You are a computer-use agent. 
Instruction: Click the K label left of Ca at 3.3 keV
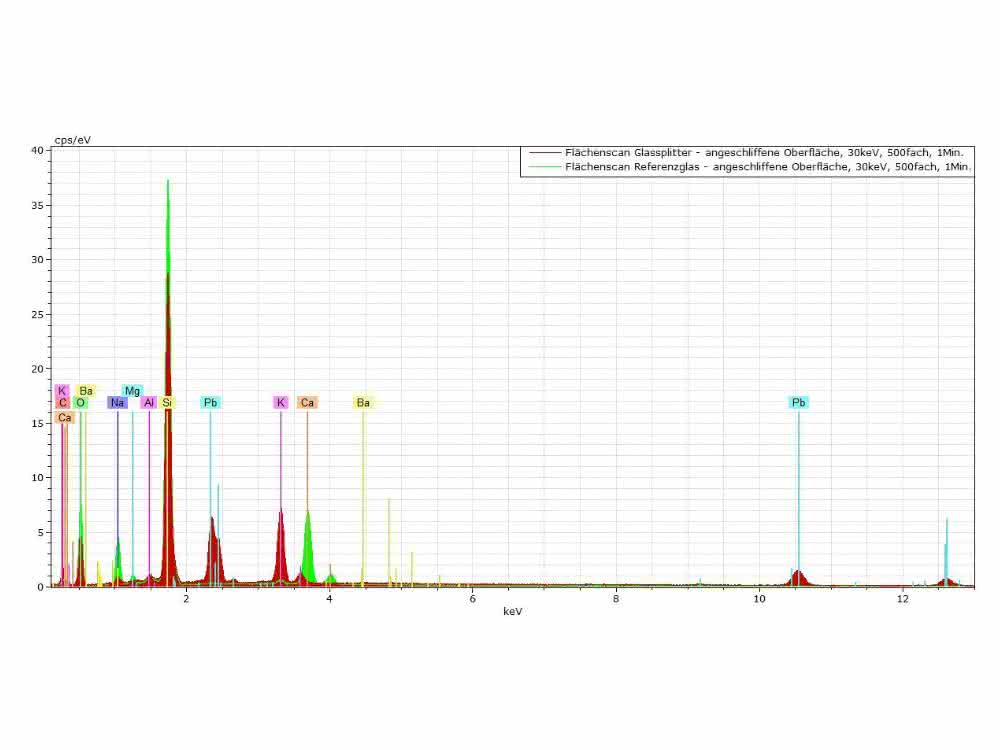tap(280, 402)
